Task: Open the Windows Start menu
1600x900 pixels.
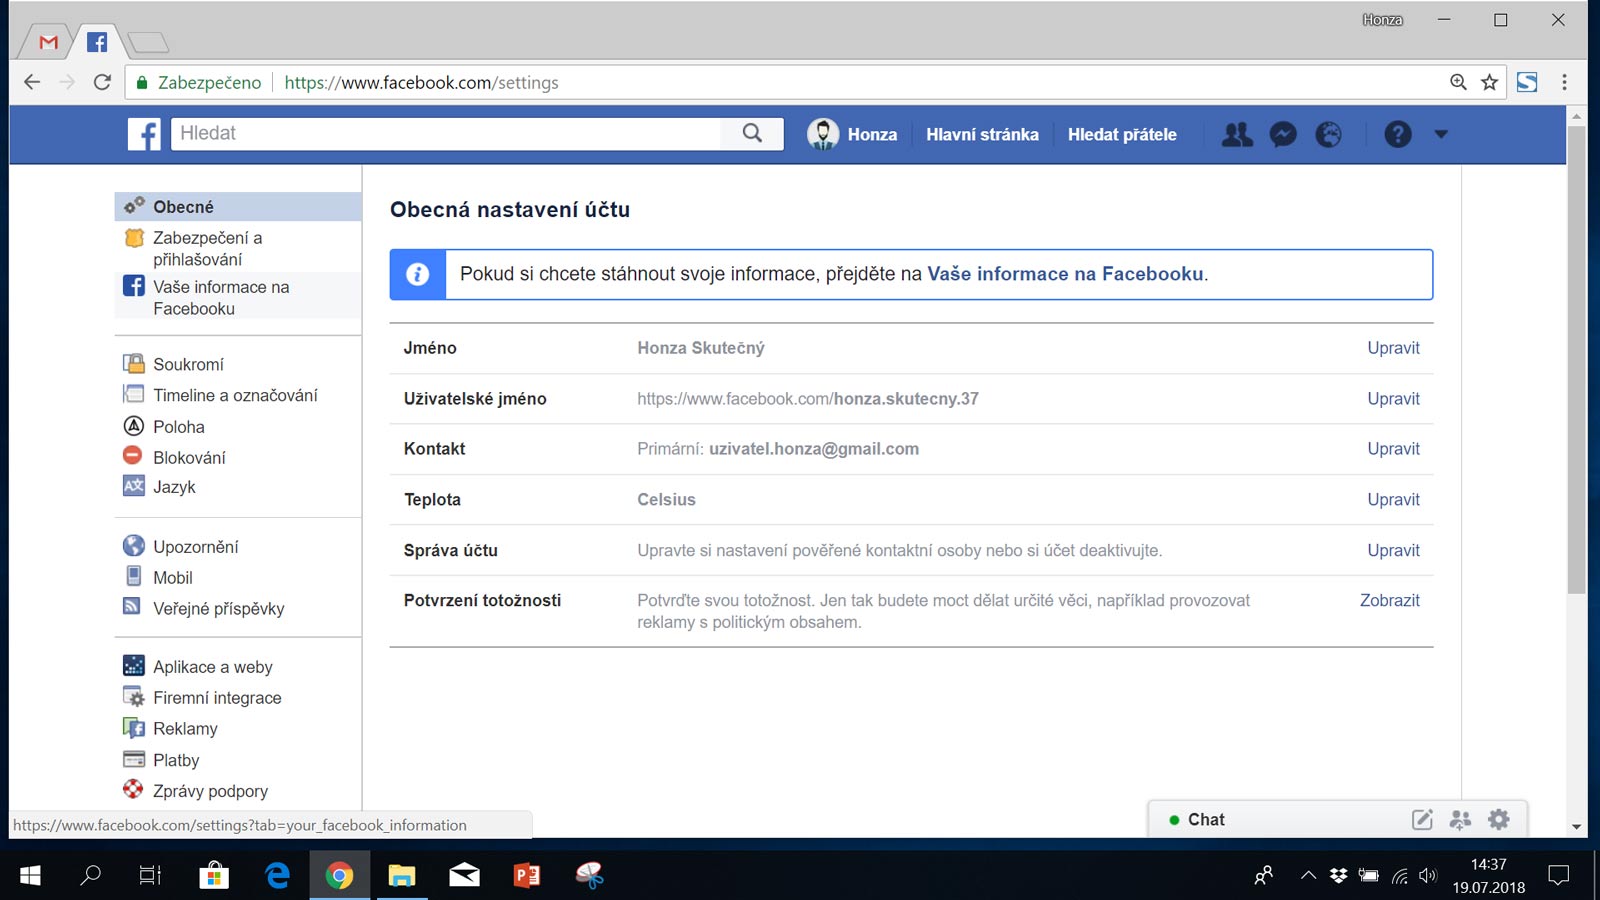Action: pyautogui.click(x=30, y=875)
